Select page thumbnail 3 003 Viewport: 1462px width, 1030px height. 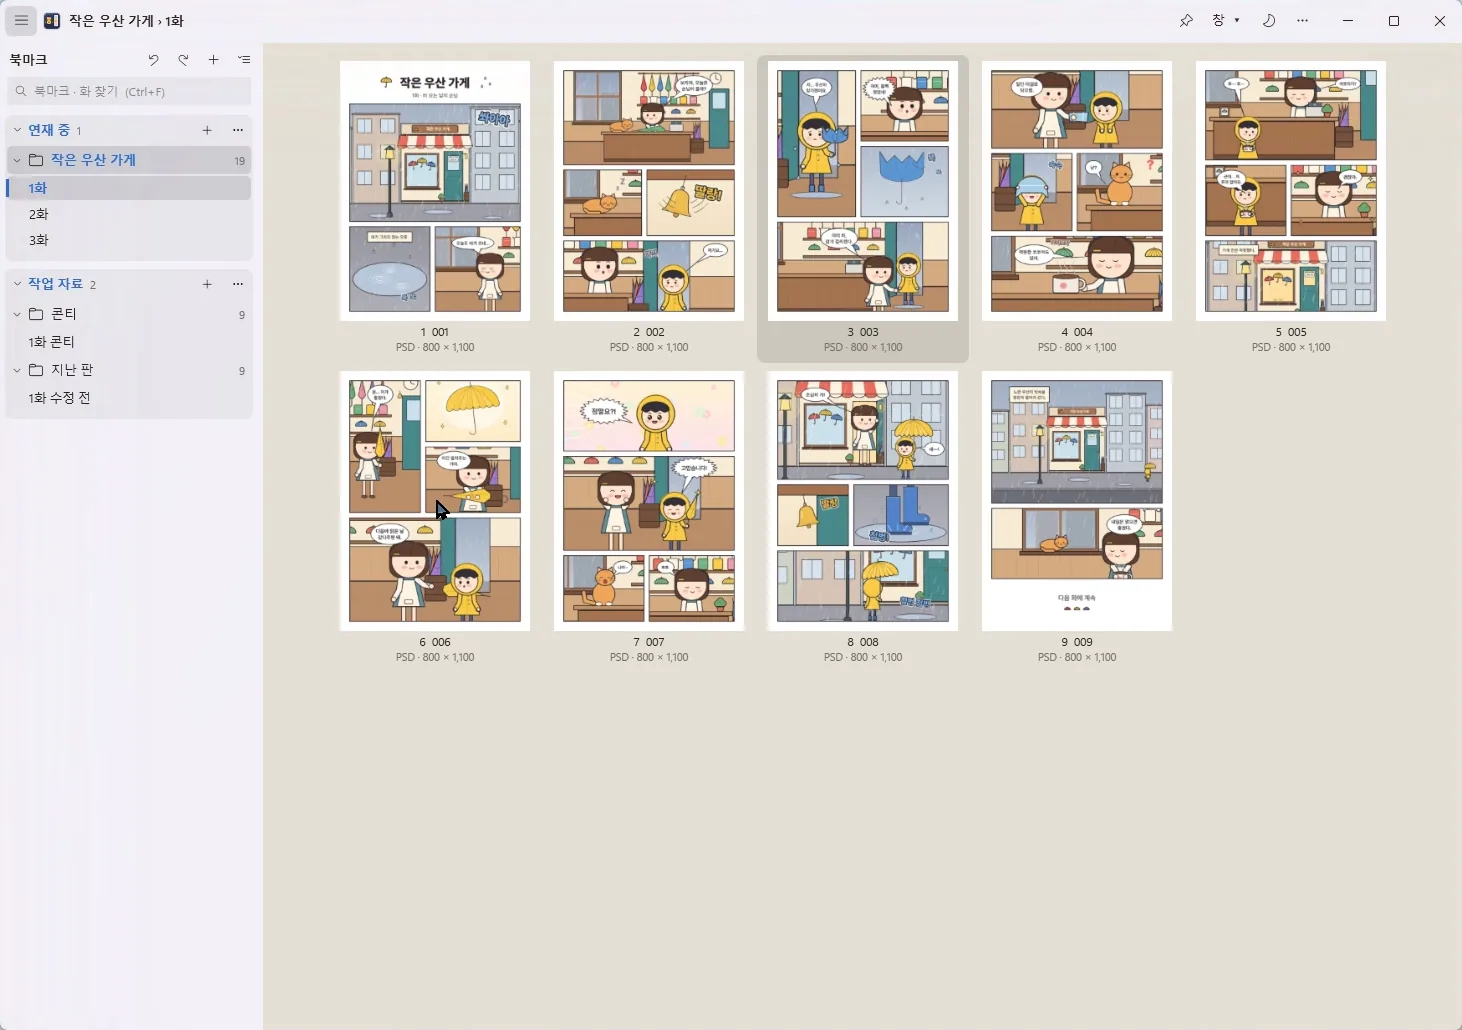click(863, 191)
